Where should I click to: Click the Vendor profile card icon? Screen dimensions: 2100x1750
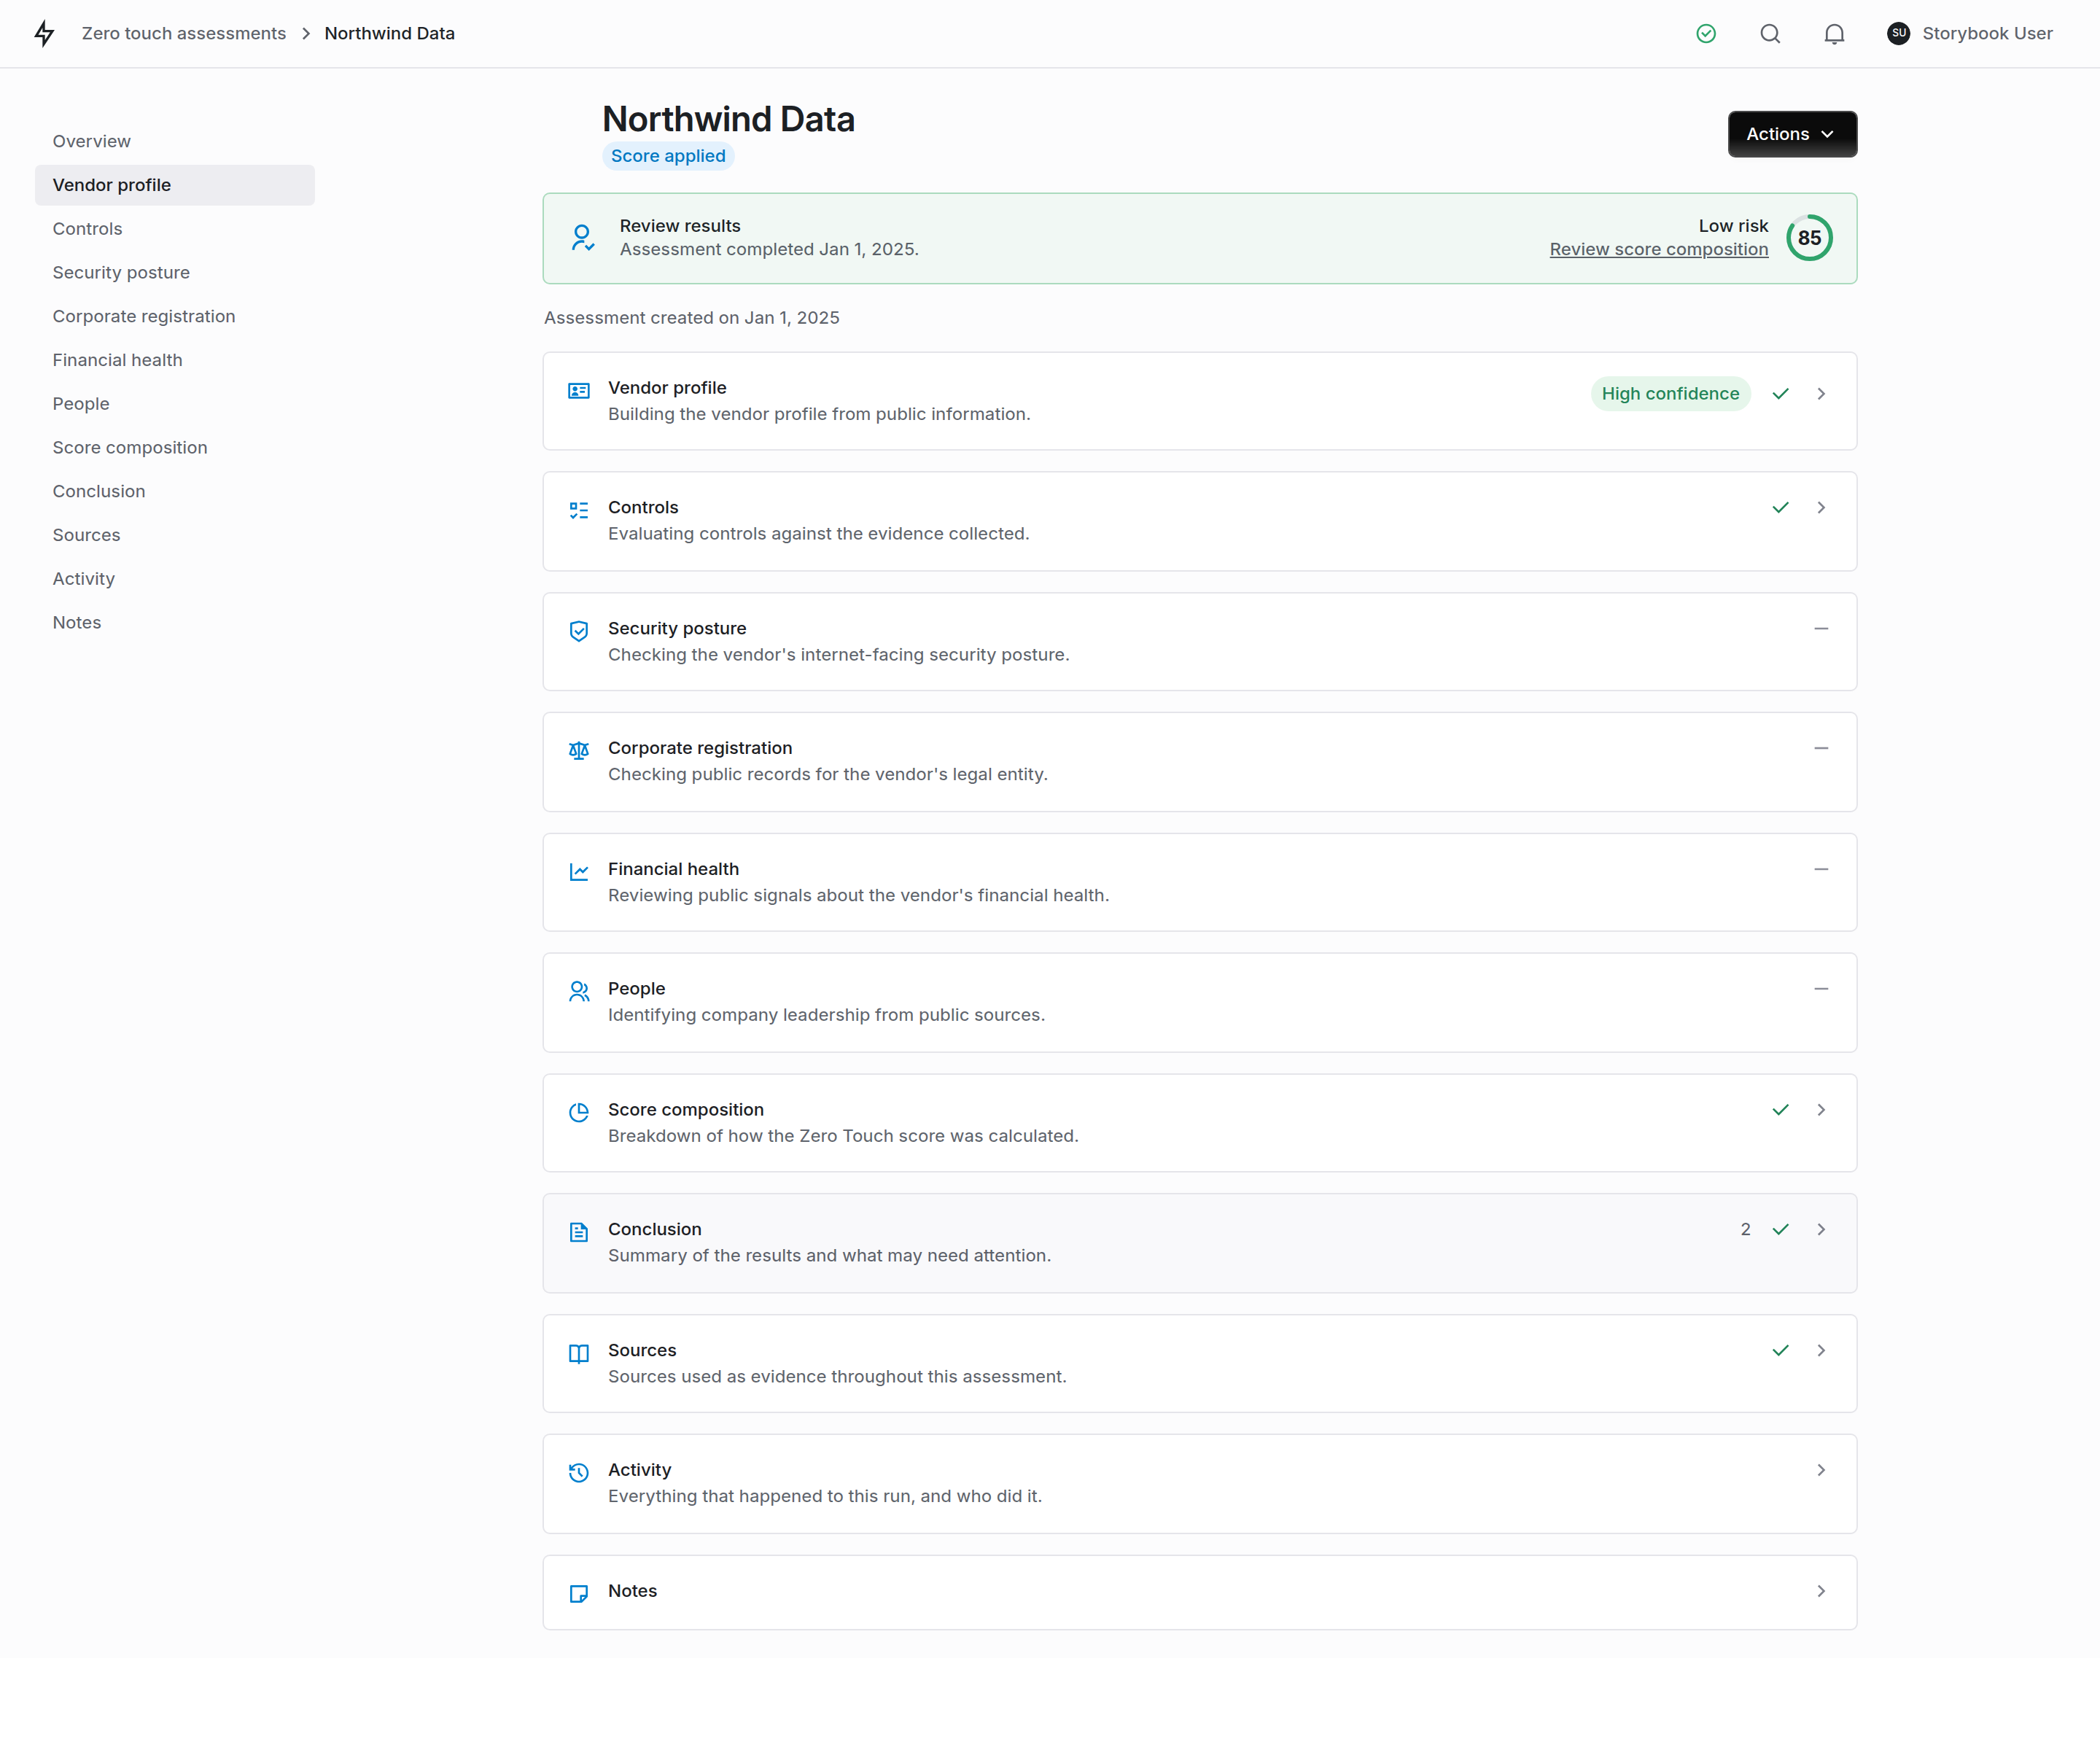(x=579, y=391)
